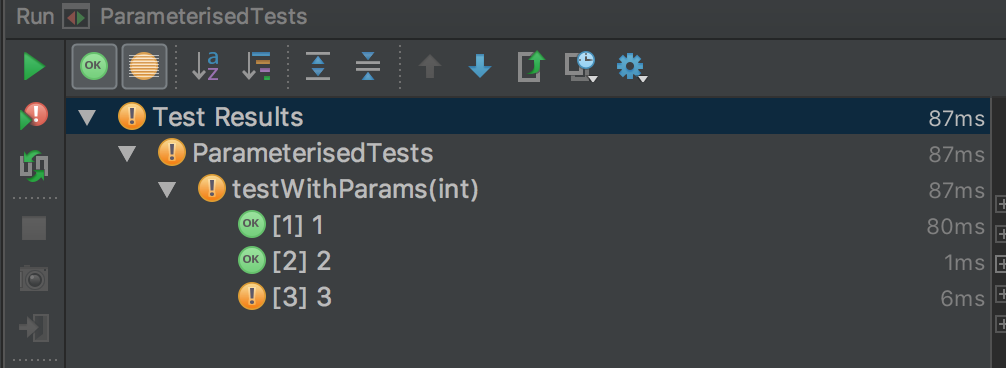Rerun failed tests icon

pyautogui.click(x=34, y=117)
